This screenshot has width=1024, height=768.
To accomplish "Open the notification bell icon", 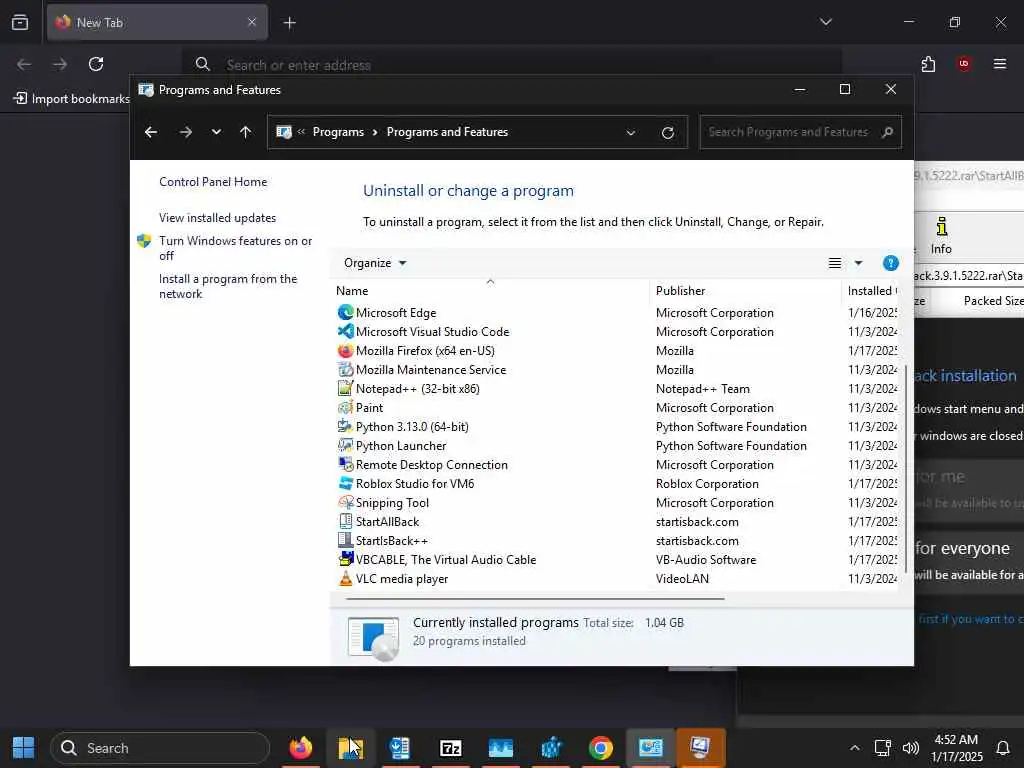I will pos(1002,748).
